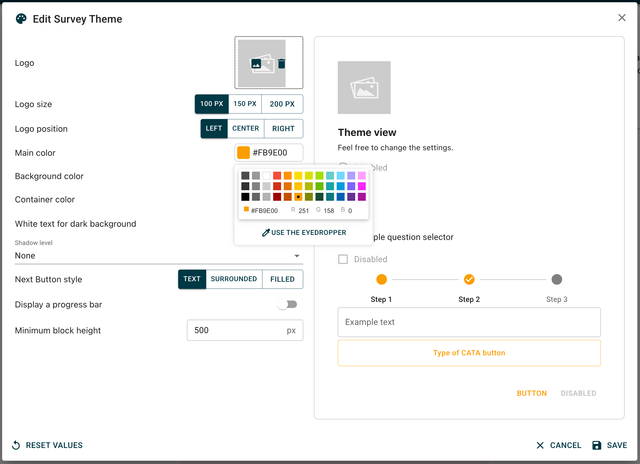Close the Edit Survey Theme dialog
The height and width of the screenshot is (464, 640).
pos(622,17)
